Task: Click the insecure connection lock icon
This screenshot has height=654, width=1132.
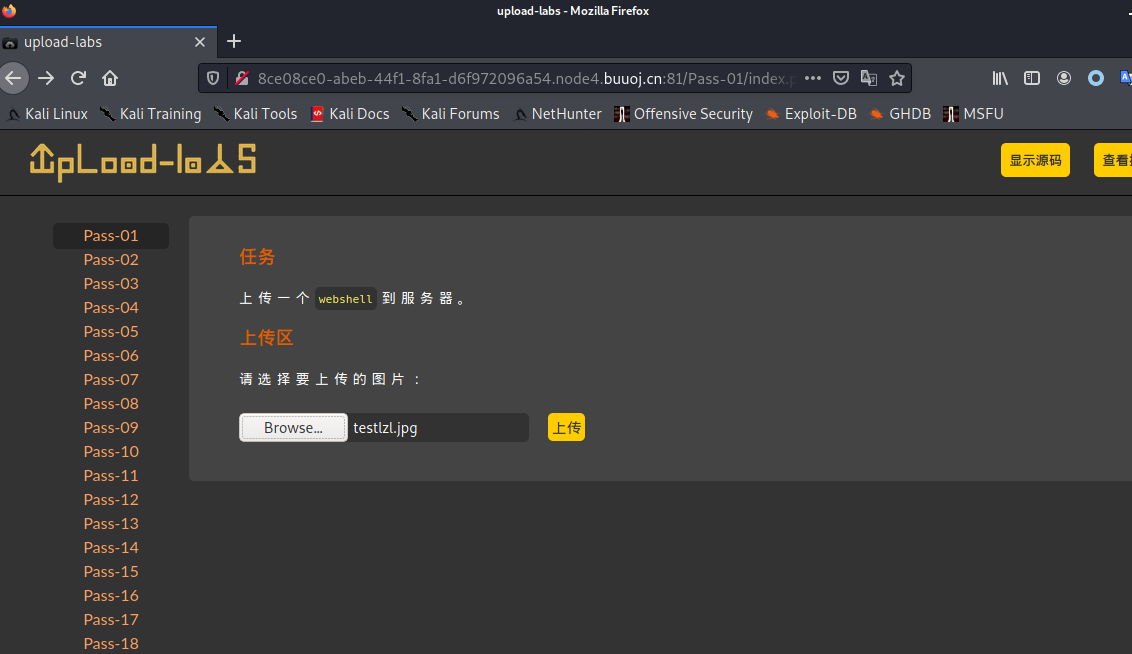Action: [x=242, y=78]
